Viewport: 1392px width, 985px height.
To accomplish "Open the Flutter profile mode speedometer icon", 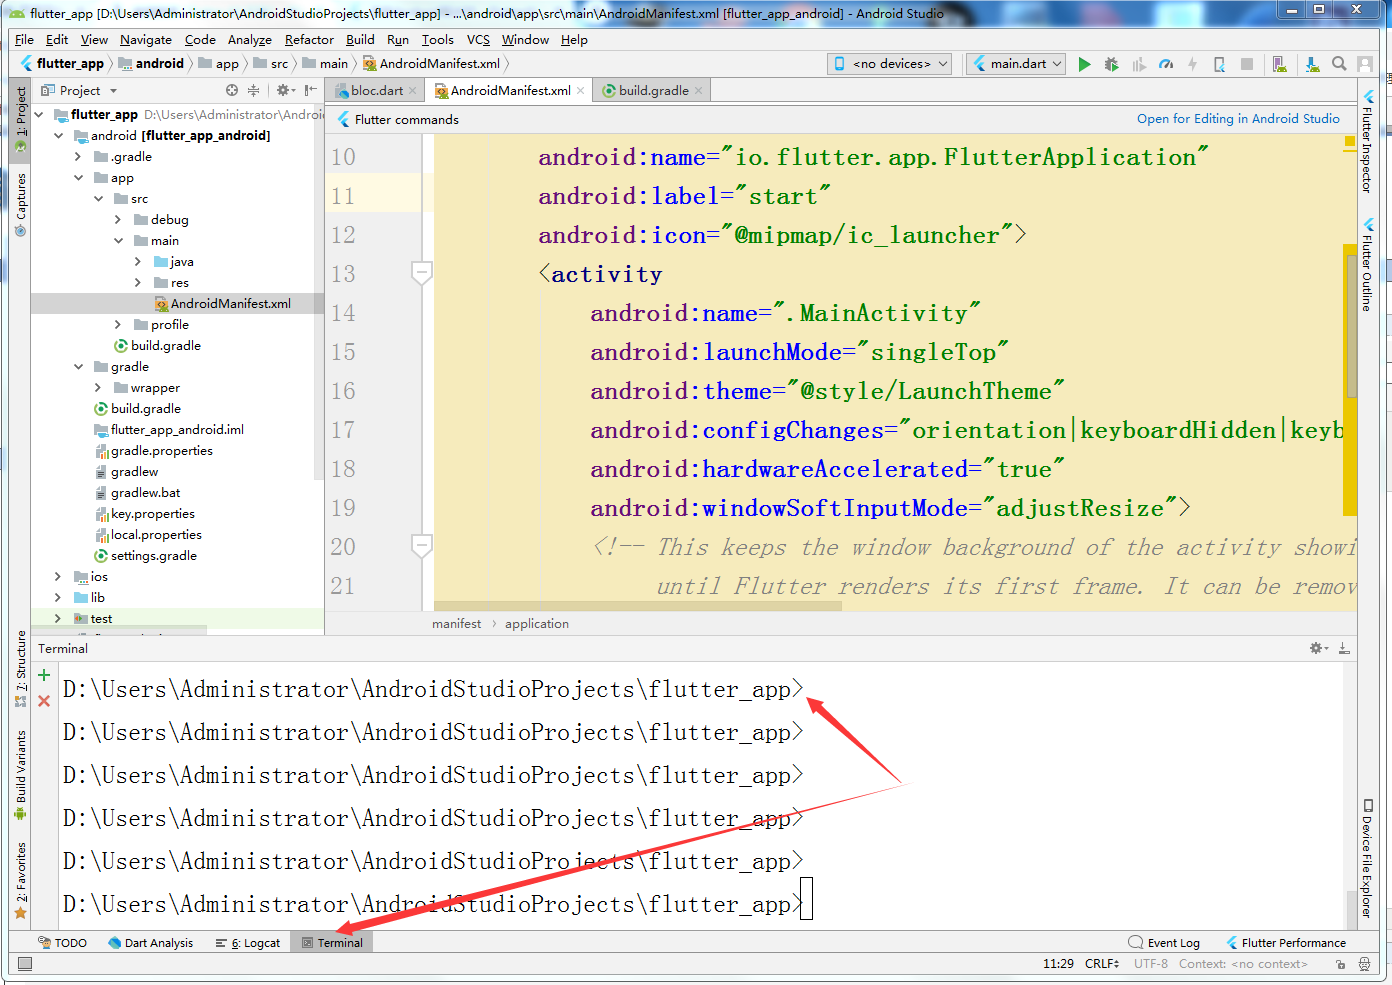I will (1166, 64).
